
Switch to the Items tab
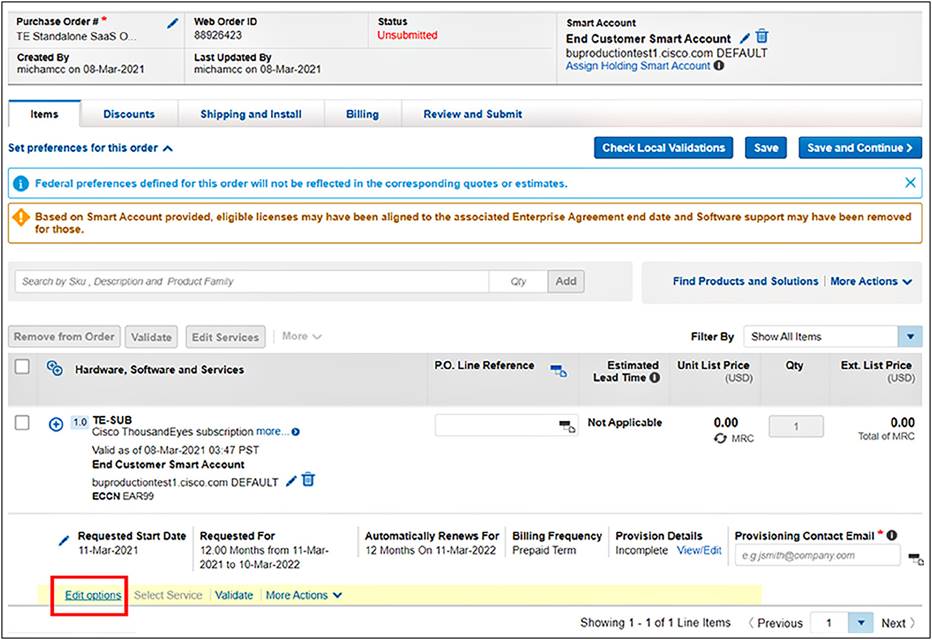click(45, 114)
